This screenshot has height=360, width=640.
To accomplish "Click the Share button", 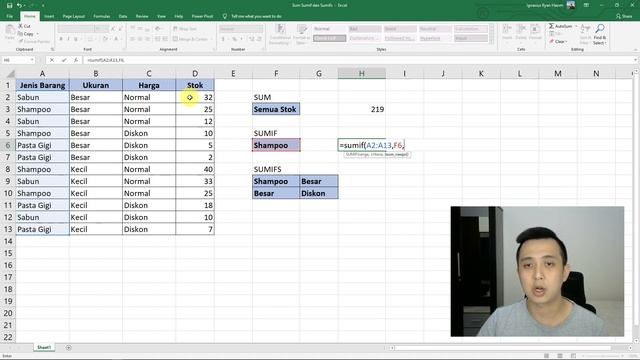I will [x=624, y=16].
